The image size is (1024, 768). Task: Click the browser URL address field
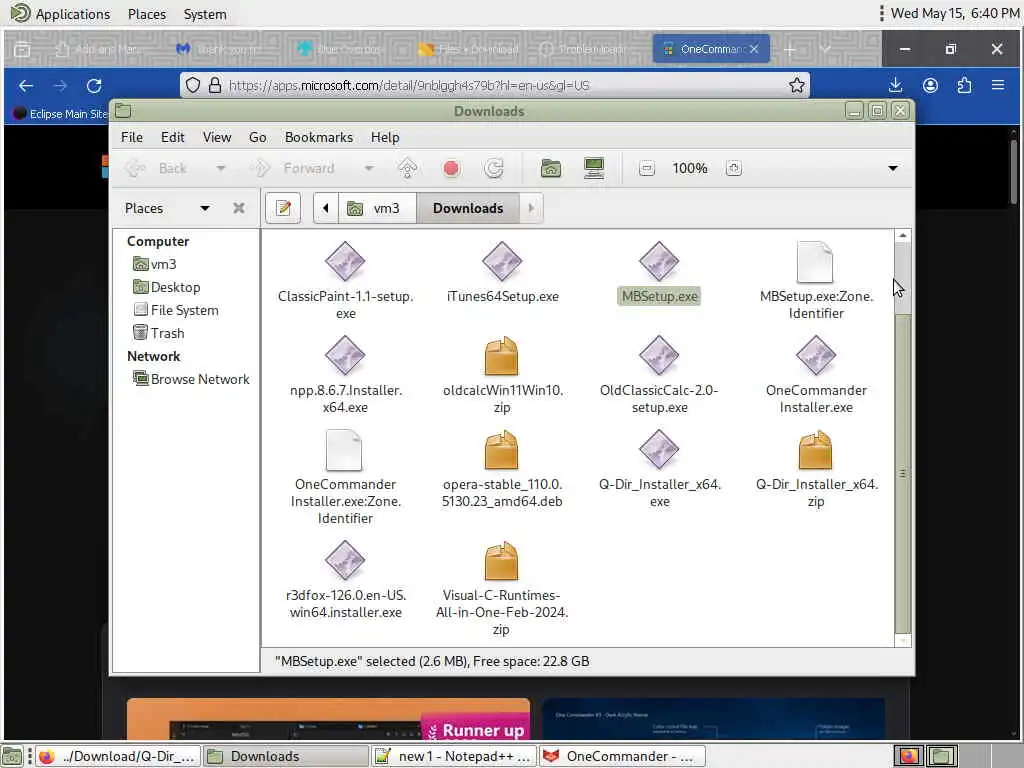[x=496, y=85]
